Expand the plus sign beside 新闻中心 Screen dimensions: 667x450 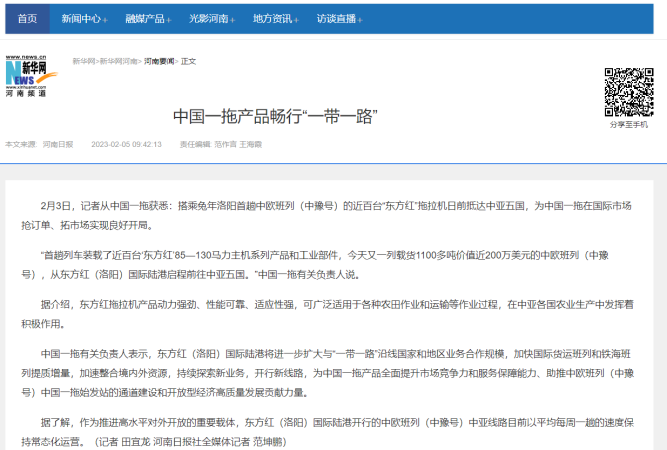(x=105, y=20)
